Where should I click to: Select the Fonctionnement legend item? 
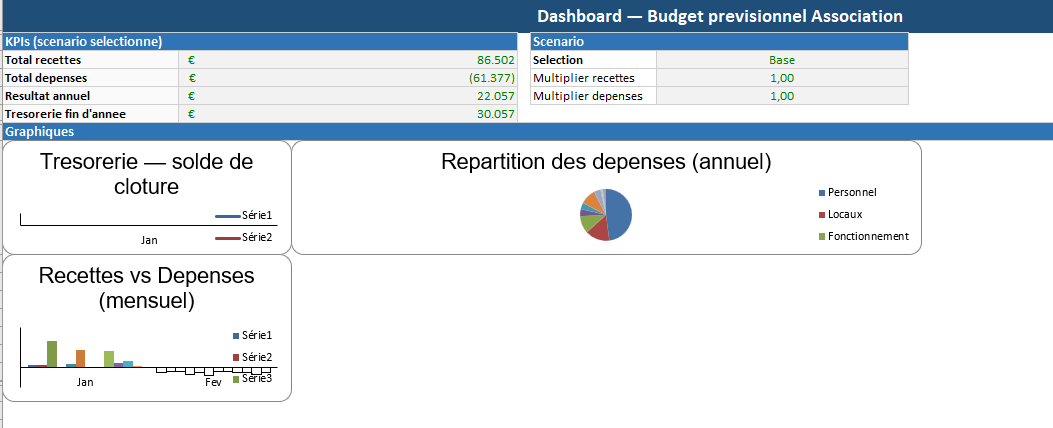click(867, 236)
